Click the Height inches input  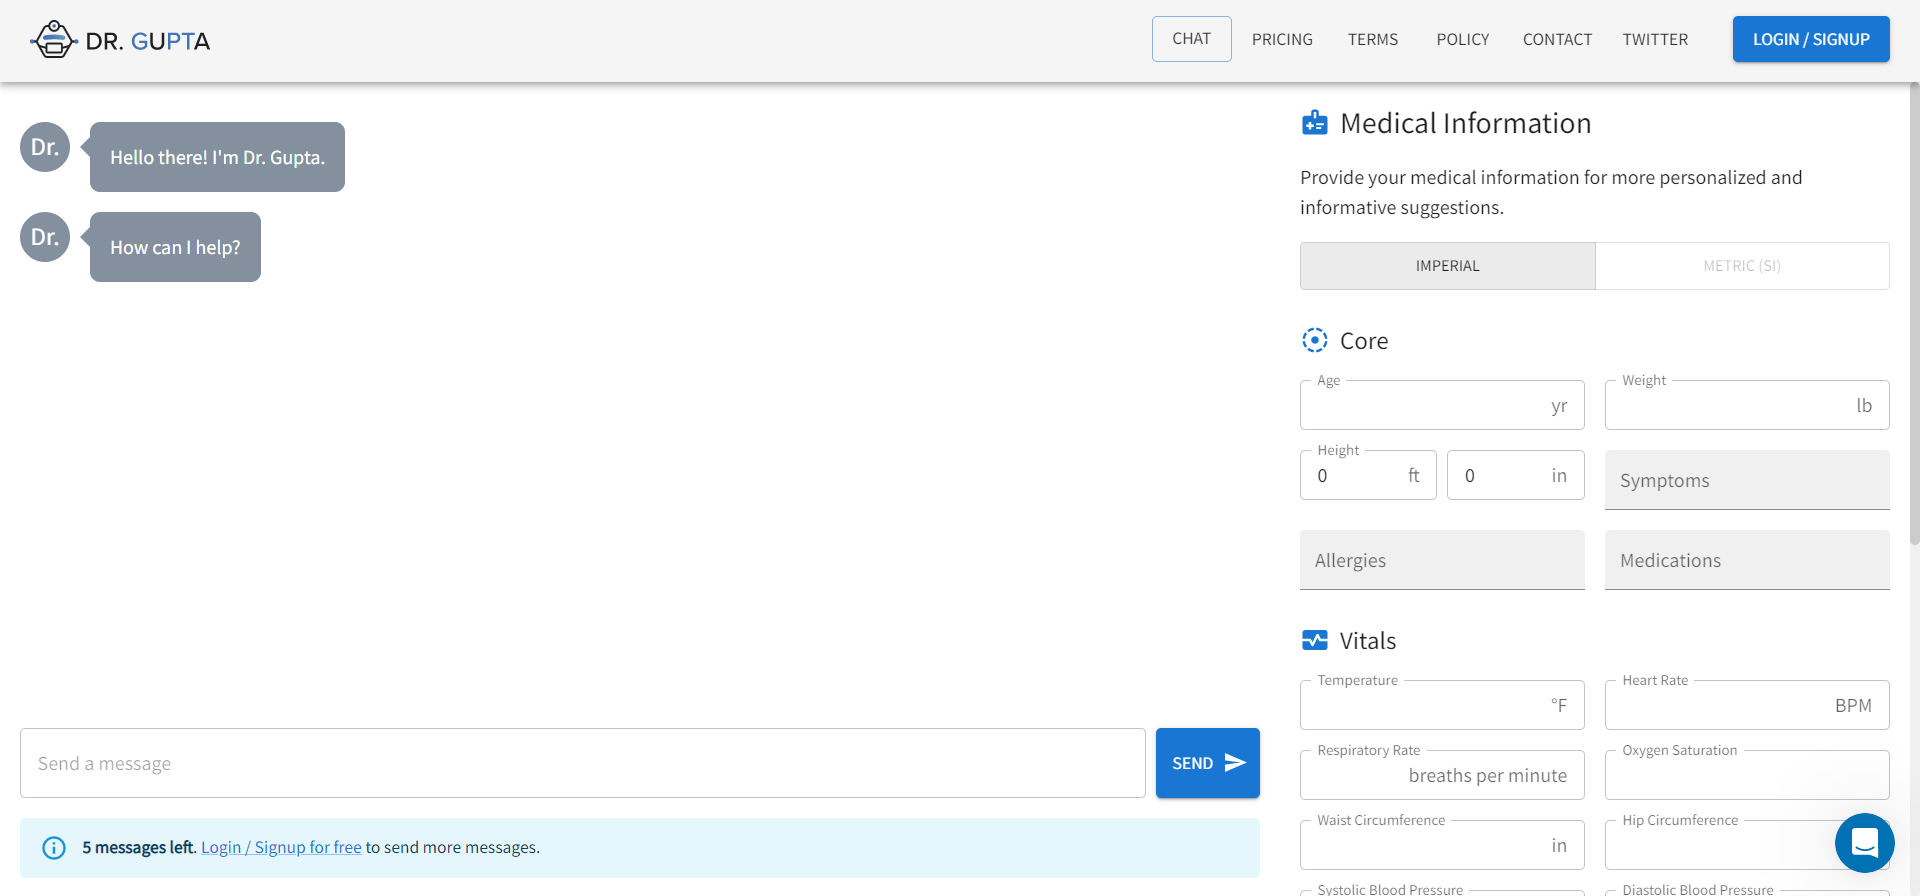pyautogui.click(x=1515, y=475)
